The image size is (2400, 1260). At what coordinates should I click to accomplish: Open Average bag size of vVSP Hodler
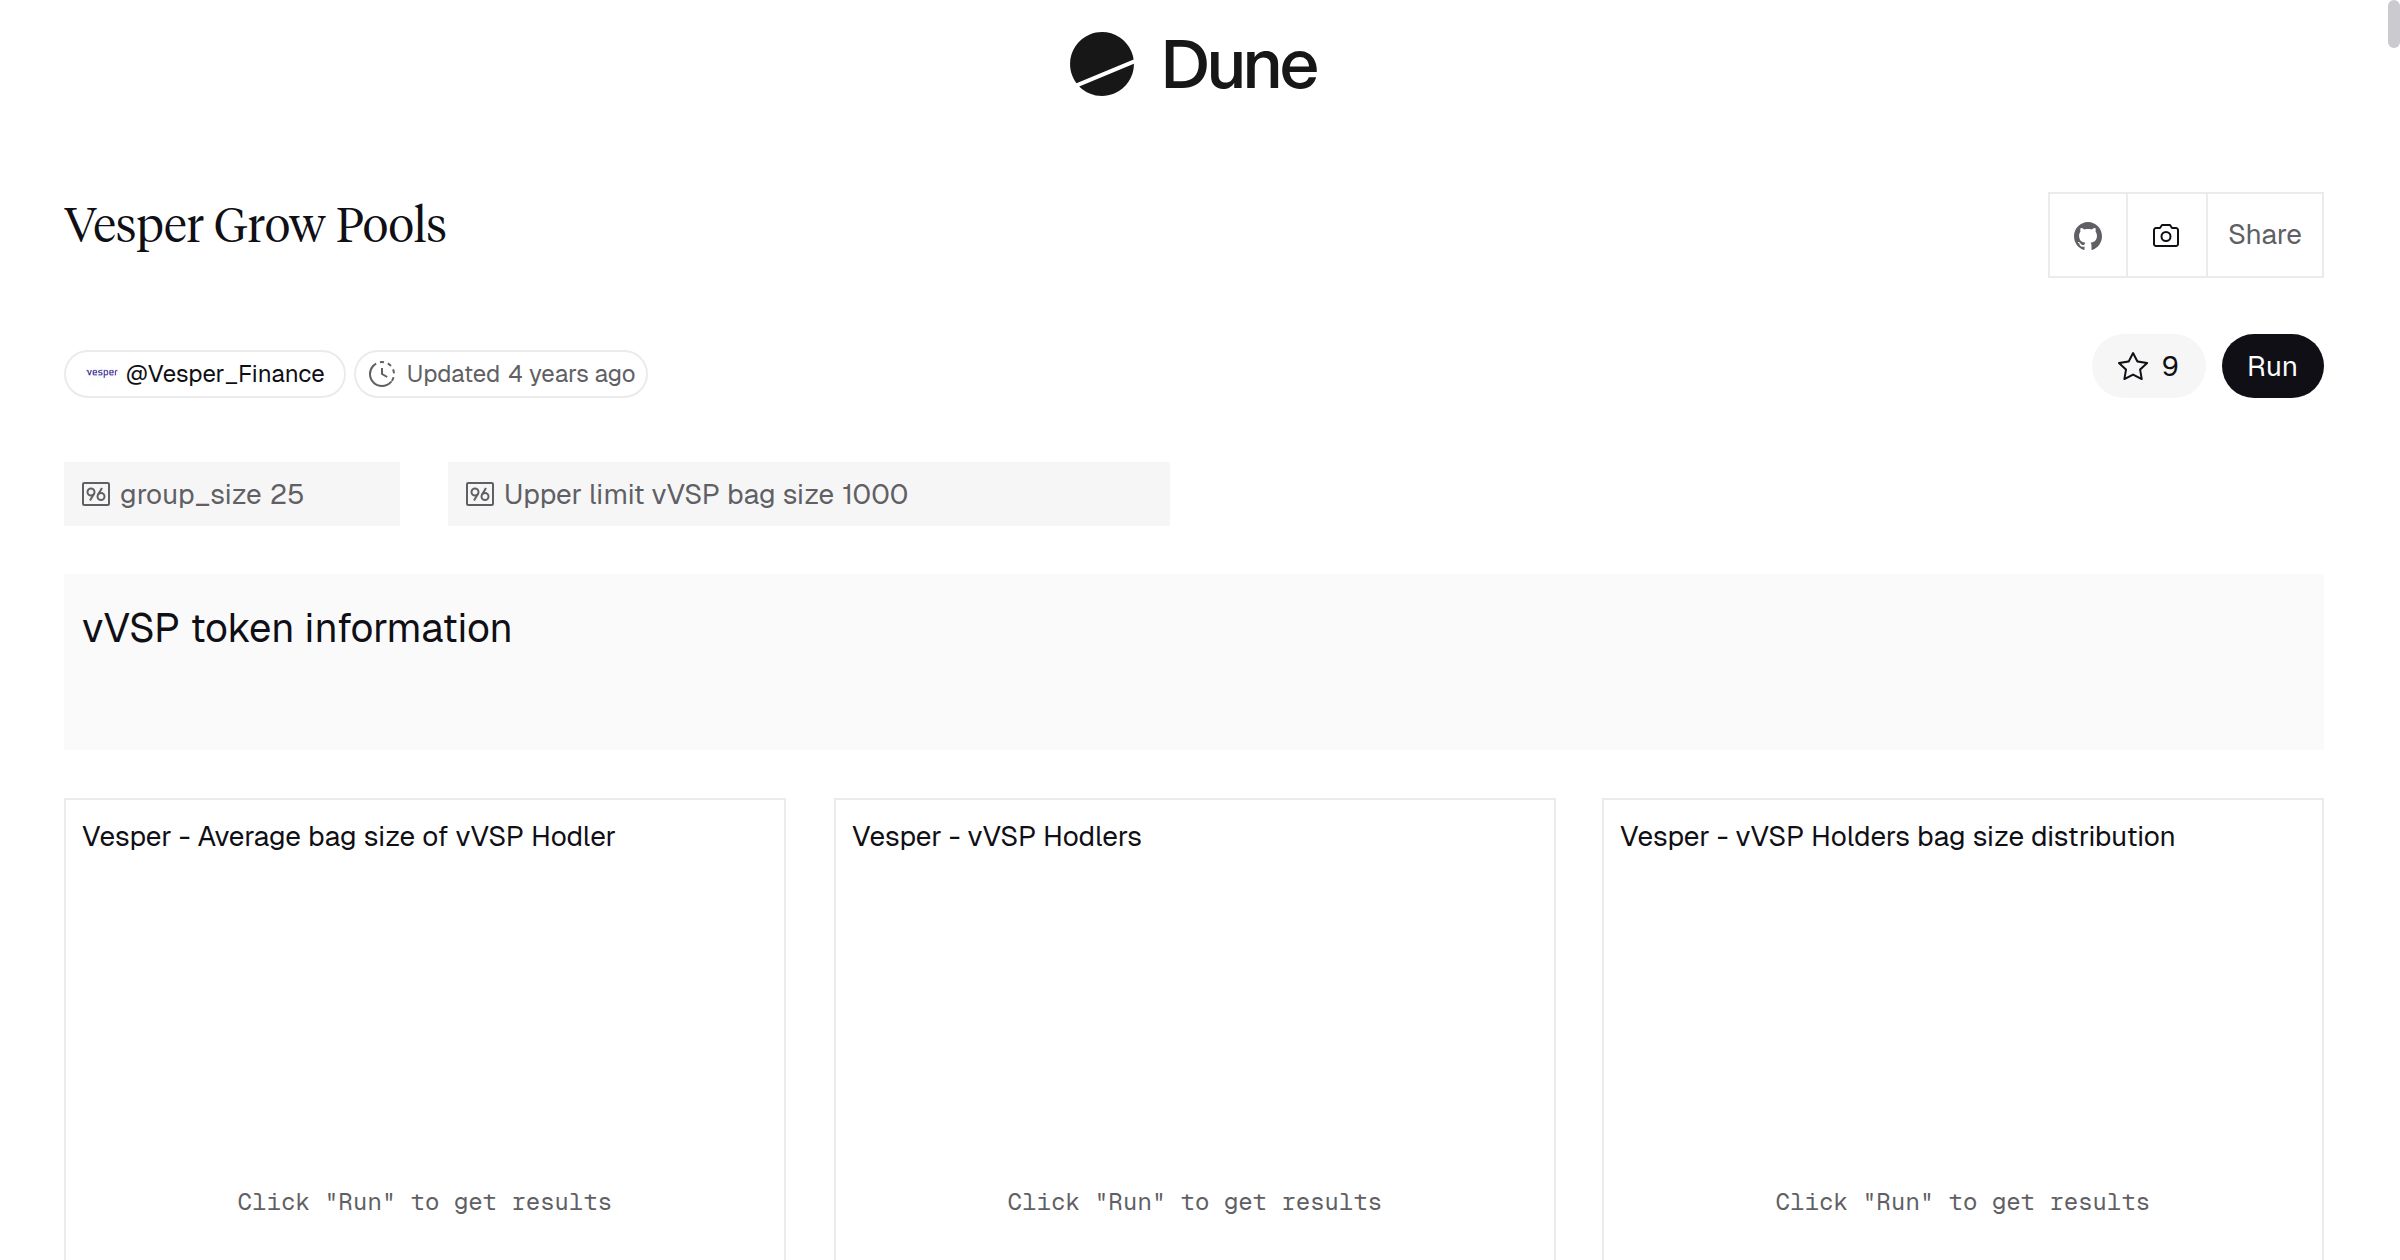click(348, 836)
